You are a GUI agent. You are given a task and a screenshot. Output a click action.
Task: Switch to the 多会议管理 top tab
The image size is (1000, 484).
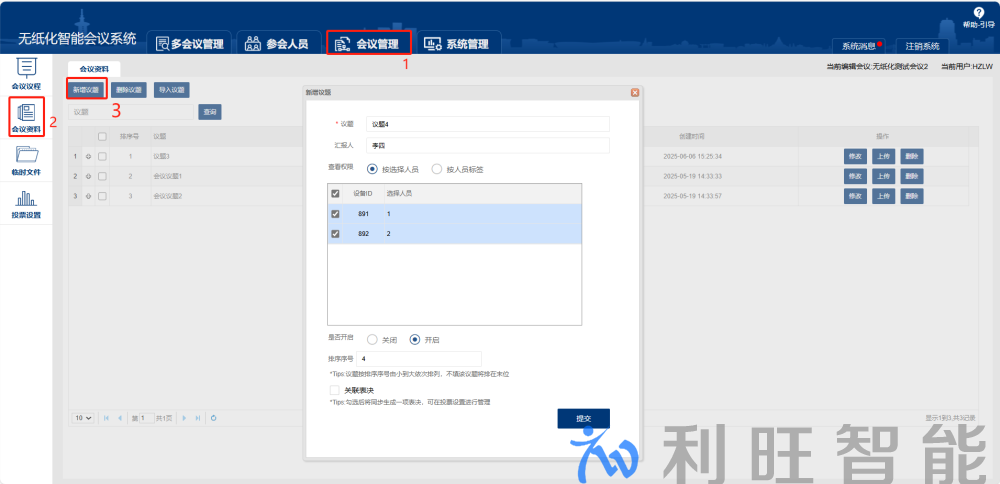190,44
